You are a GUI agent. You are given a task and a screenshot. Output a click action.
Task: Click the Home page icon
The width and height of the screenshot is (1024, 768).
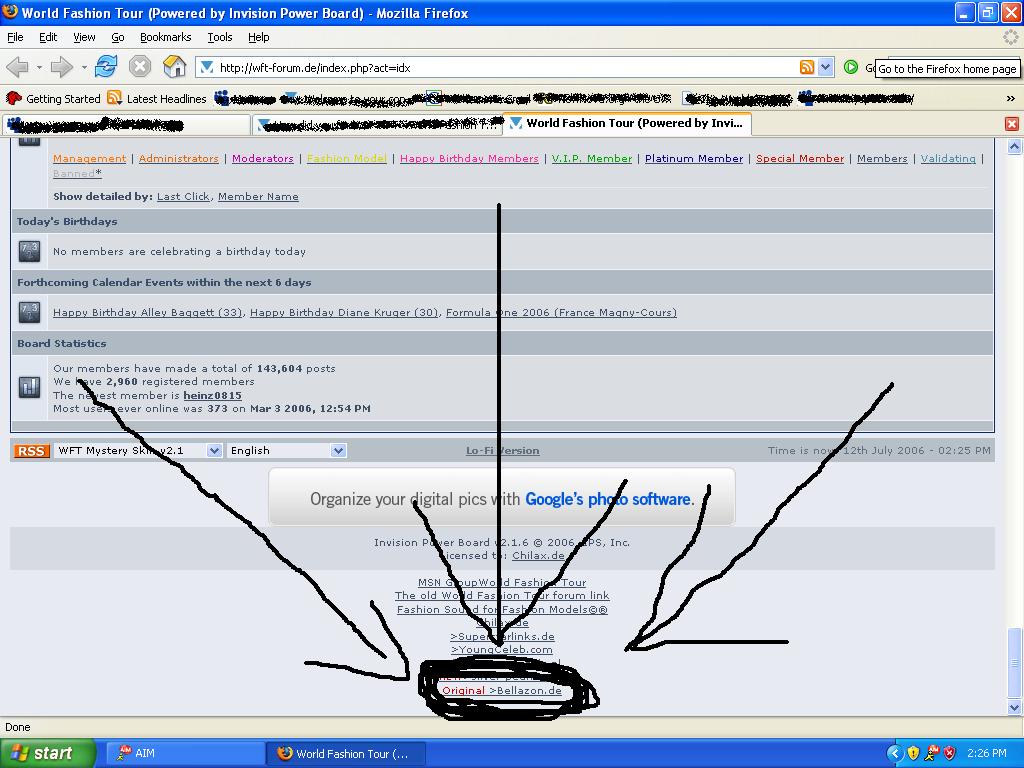point(175,67)
